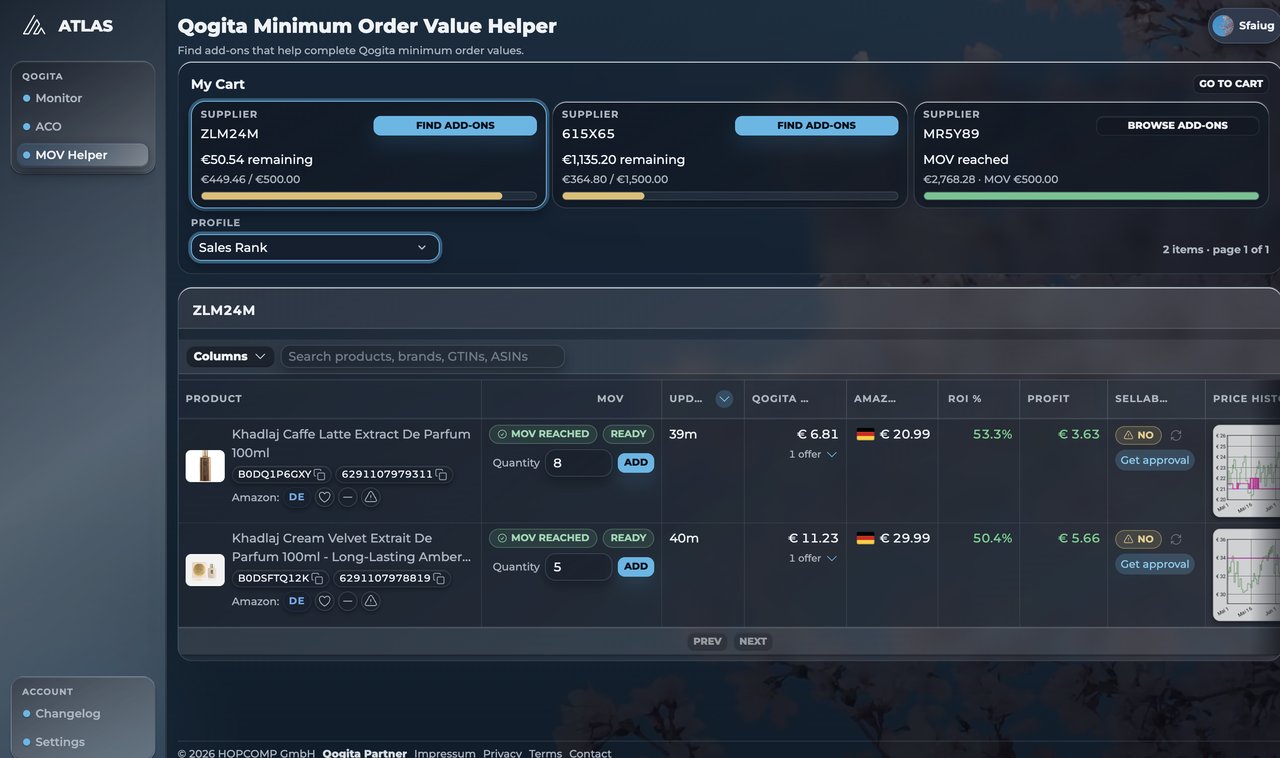
Task: Click the minus icon for Cream Velvet product
Action: [347, 601]
